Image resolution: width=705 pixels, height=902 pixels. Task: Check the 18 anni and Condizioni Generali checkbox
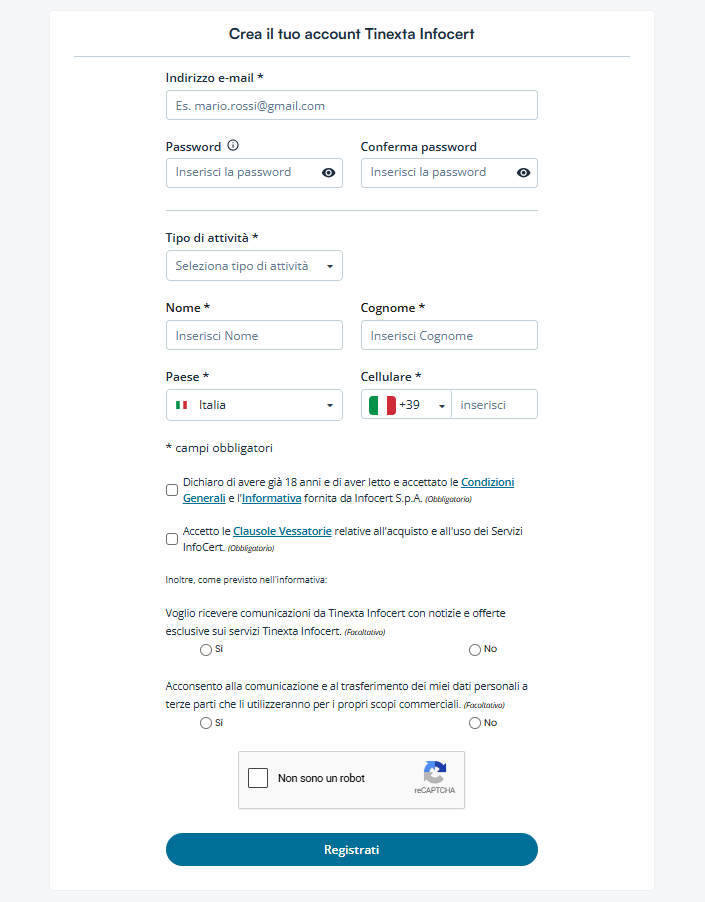(x=172, y=490)
